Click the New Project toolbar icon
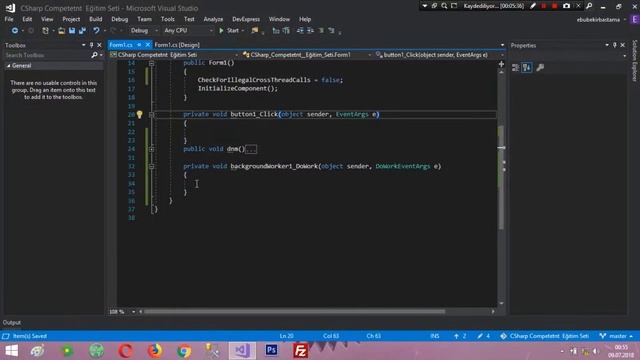This screenshot has height=360, width=640. point(45,31)
